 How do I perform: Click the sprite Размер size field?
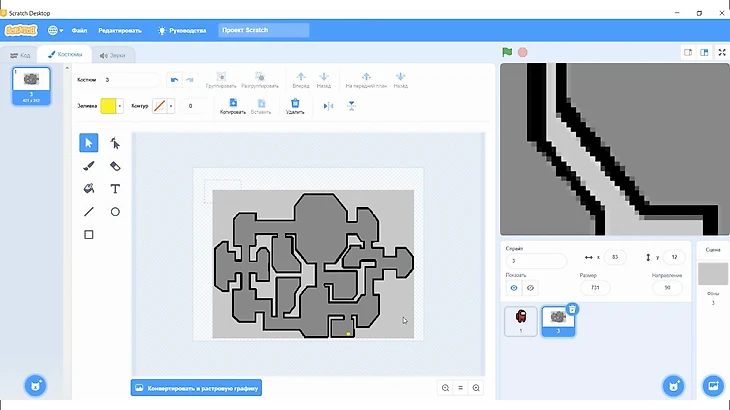[595, 288]
